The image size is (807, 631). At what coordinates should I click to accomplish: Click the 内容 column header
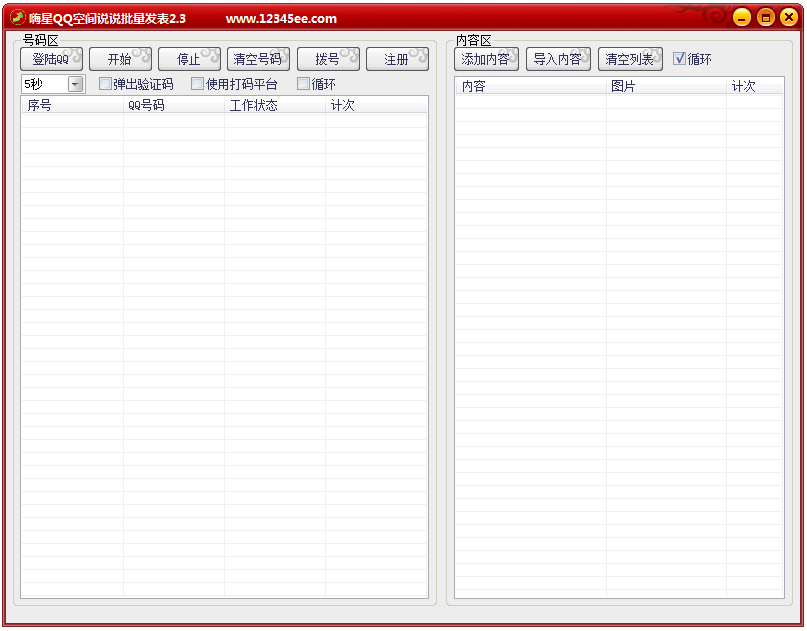(531, 86)
